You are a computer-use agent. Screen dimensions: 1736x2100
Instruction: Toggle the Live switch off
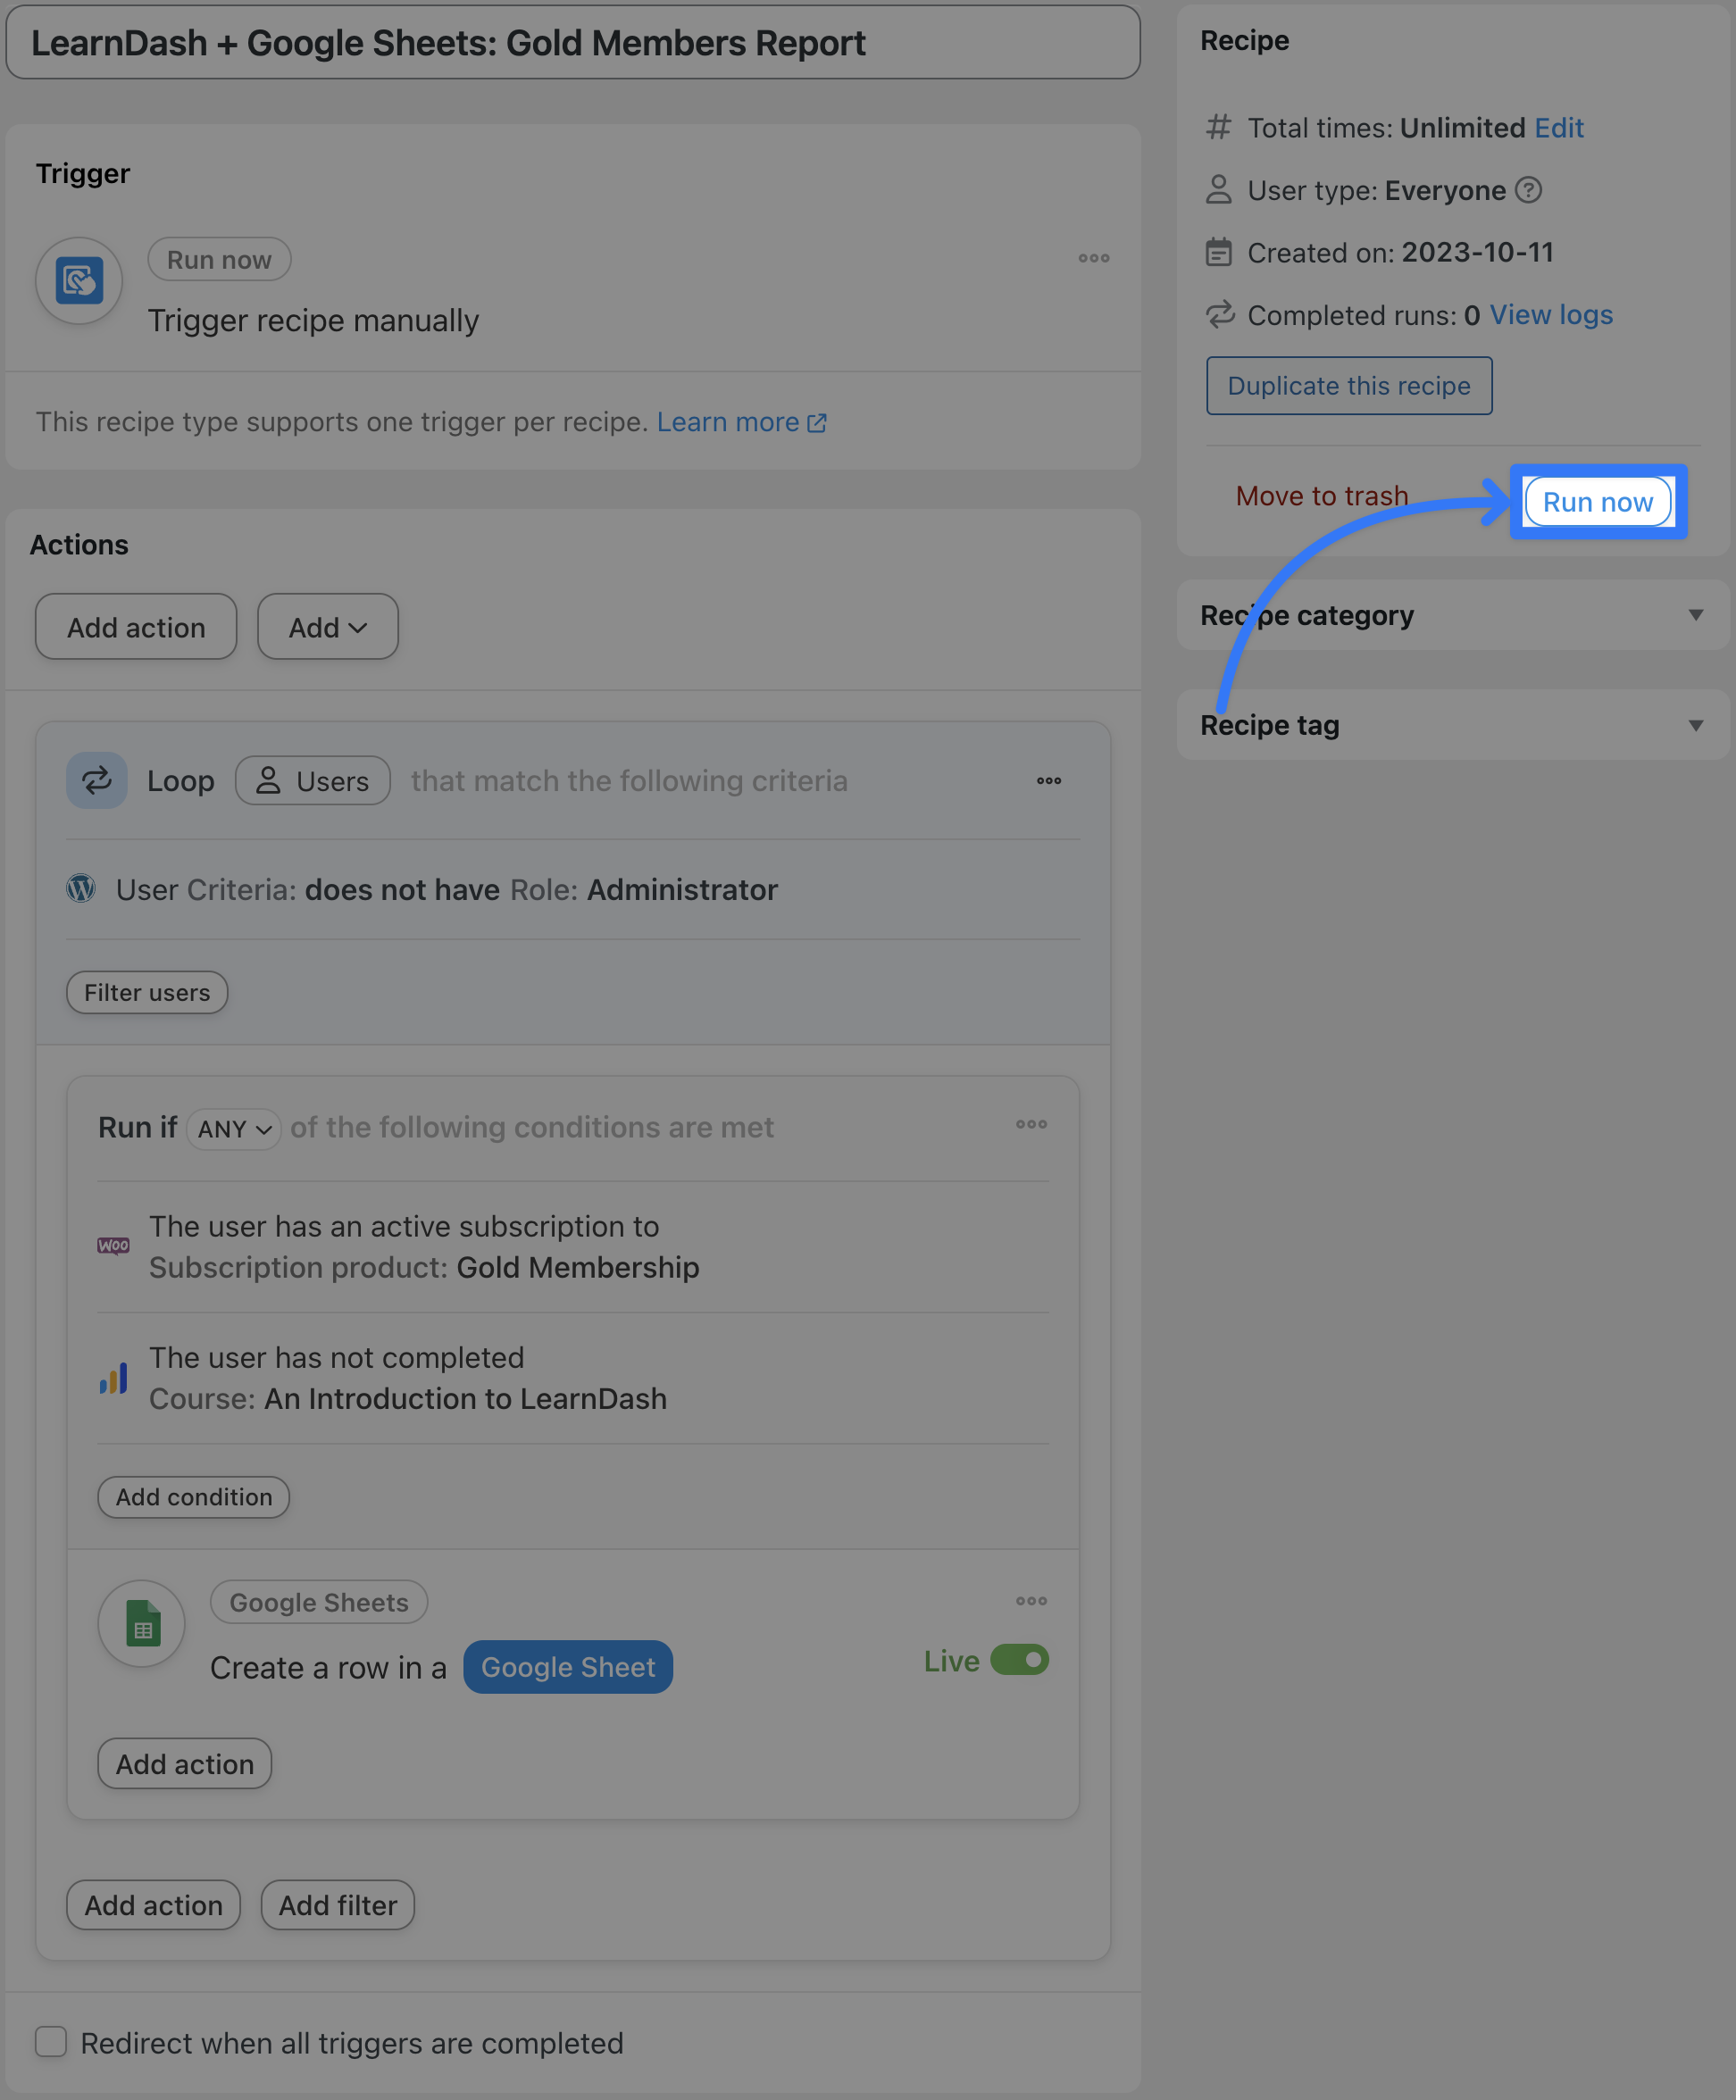pos(1019,1660)
